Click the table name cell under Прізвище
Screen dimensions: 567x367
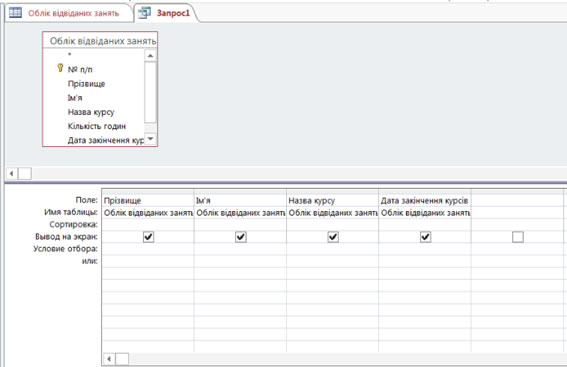148,213
